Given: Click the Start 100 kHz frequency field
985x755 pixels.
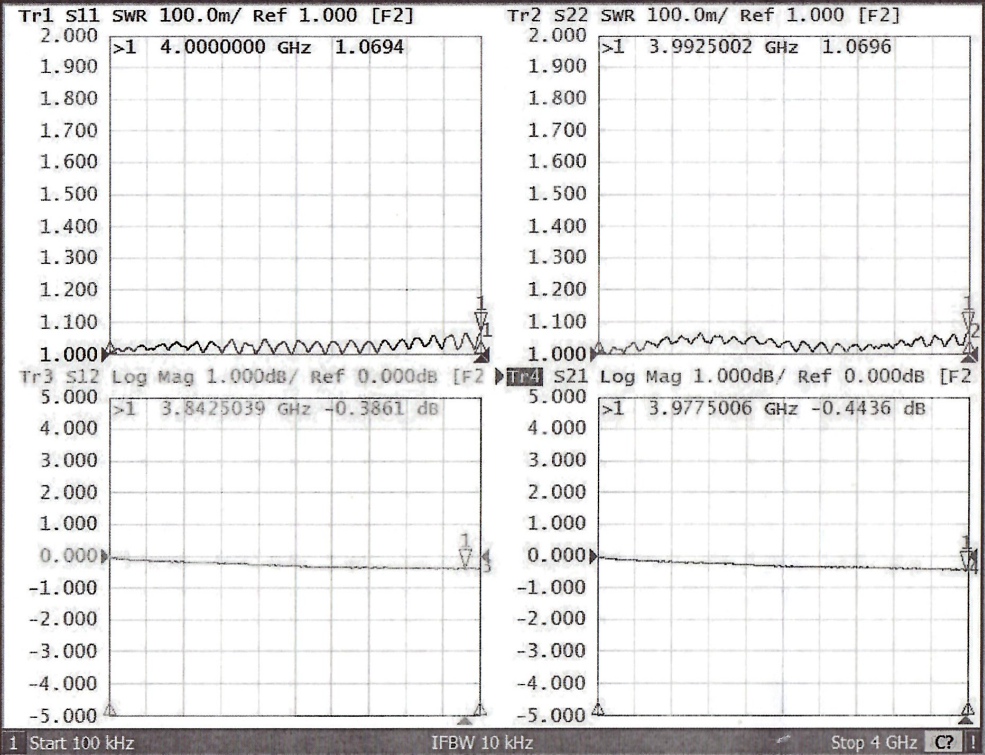Looking at the screenshot, I should [x=80, y=743].
